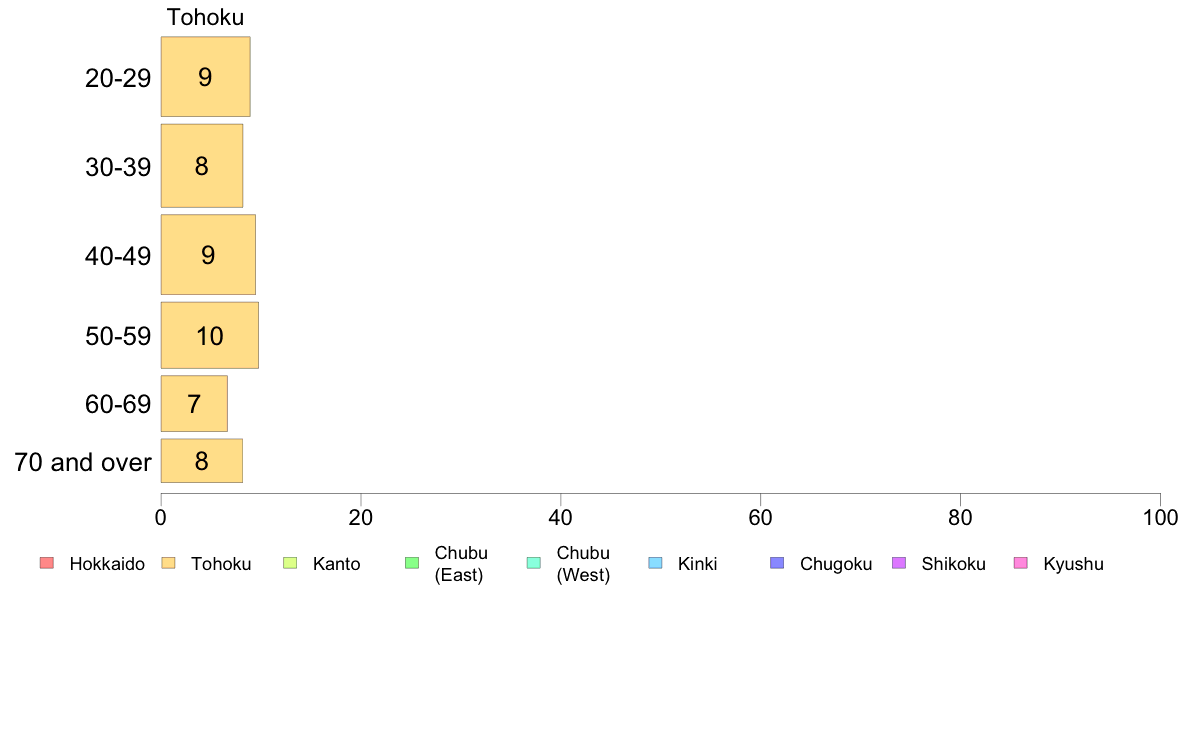The image size is (1188, 736).
Task: Click the Hokkaido legend label text
Action: click(107, 564)
